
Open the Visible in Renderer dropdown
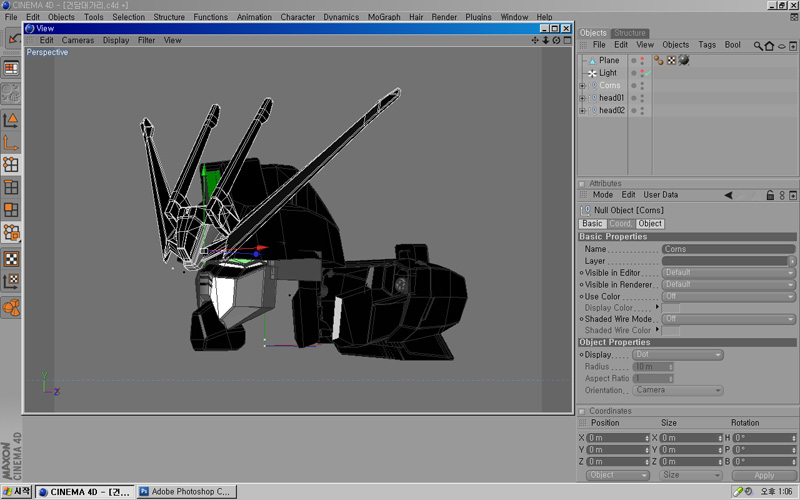(x=729, y=285)
